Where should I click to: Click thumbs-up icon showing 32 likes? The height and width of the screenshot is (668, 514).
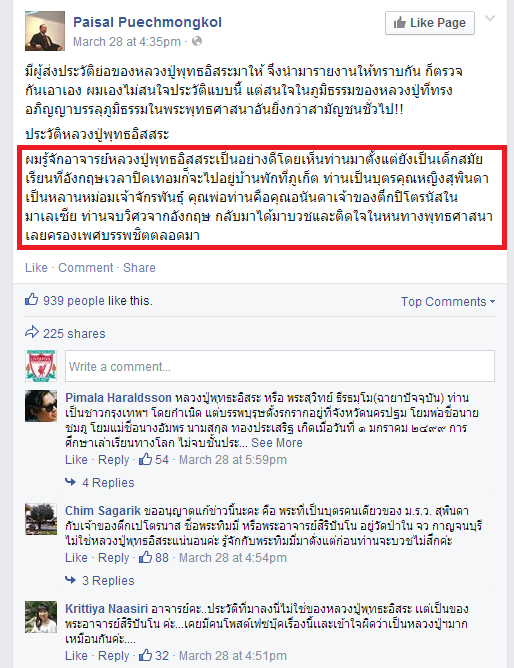(x=145, y=655)
